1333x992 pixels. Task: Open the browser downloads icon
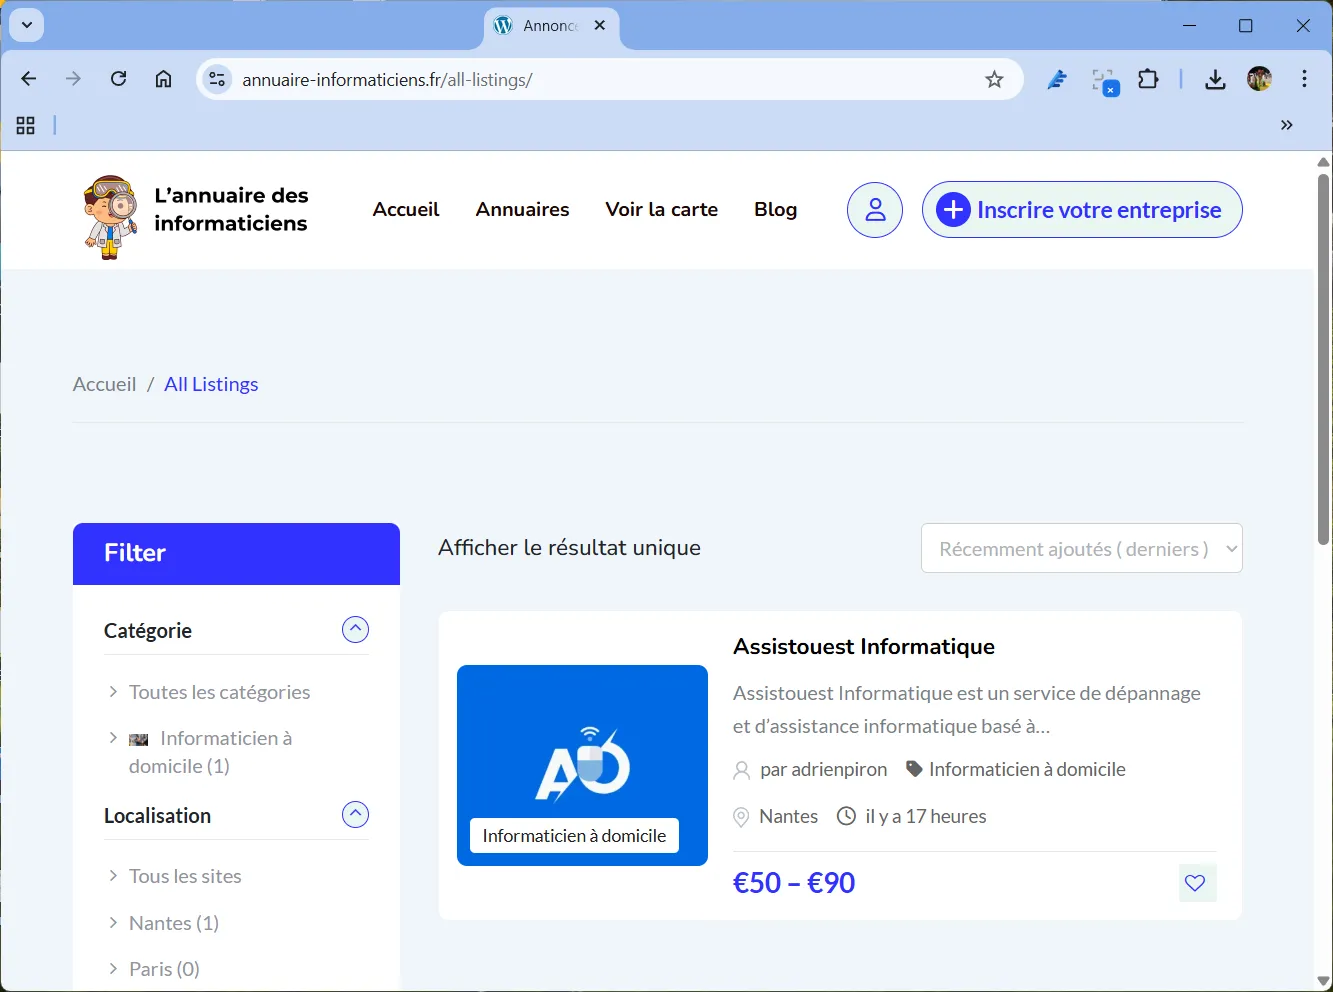[x=1215, y=79]
